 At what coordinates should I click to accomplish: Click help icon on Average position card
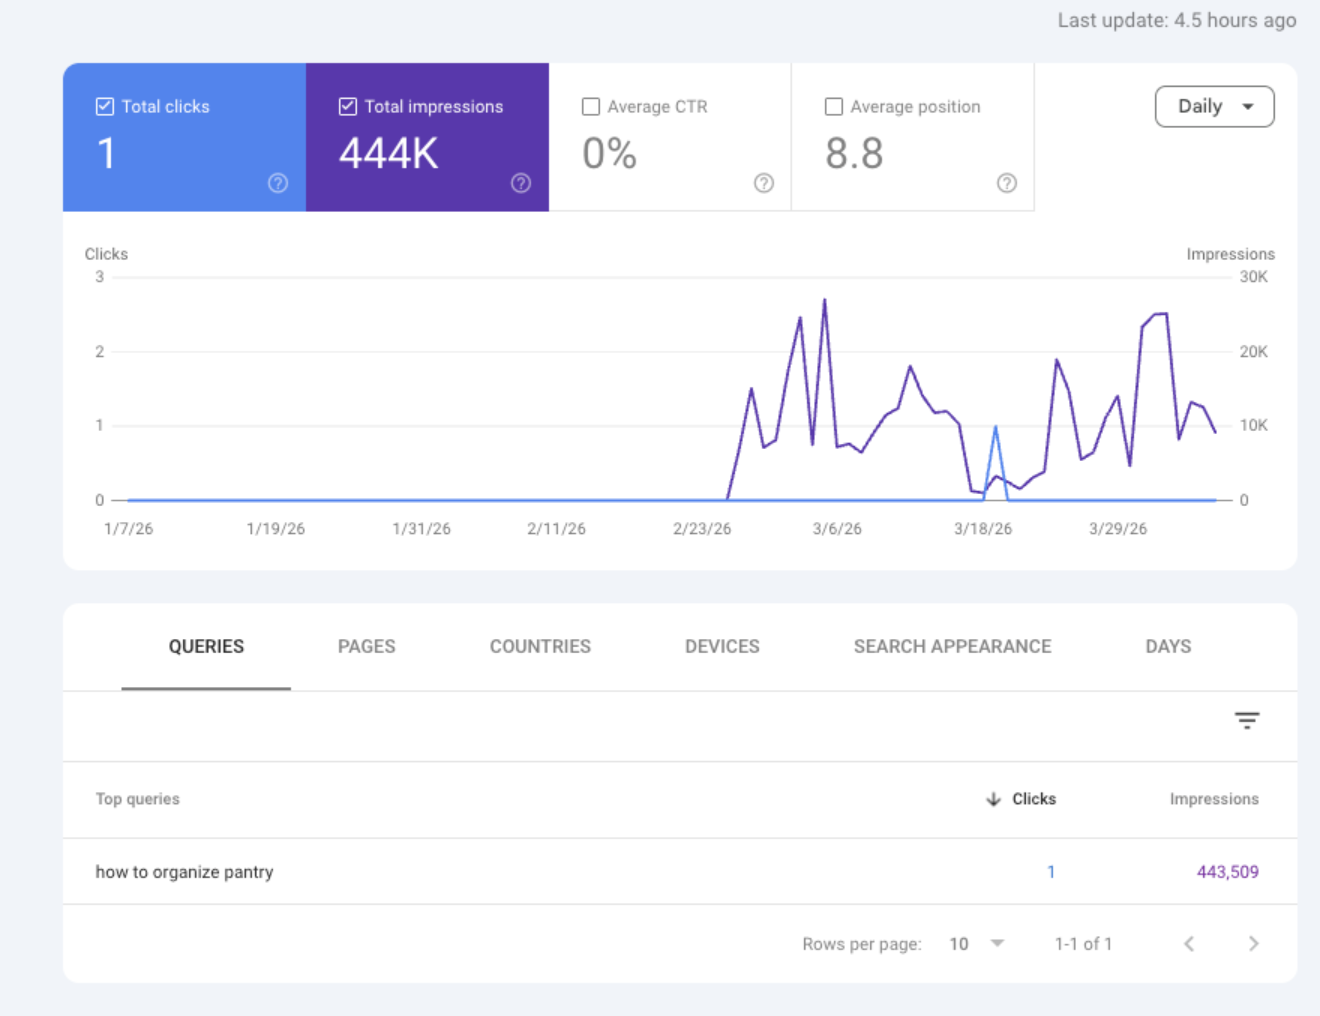click(x=1007, y=183)
